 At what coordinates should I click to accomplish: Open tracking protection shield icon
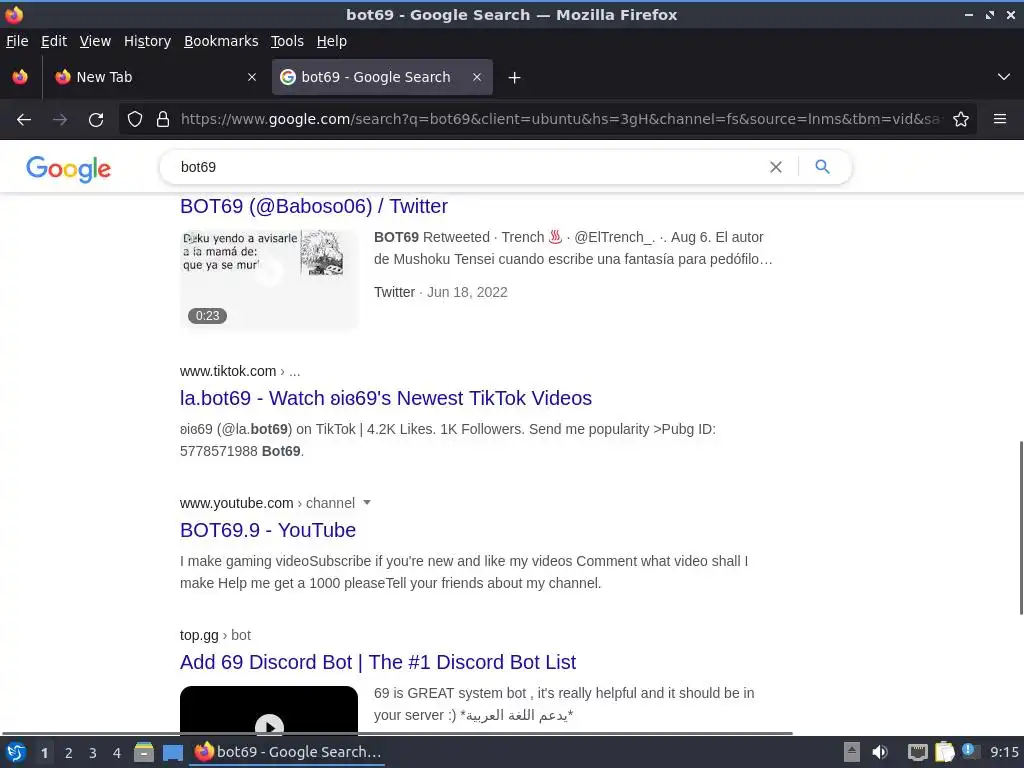pos(135,120)
